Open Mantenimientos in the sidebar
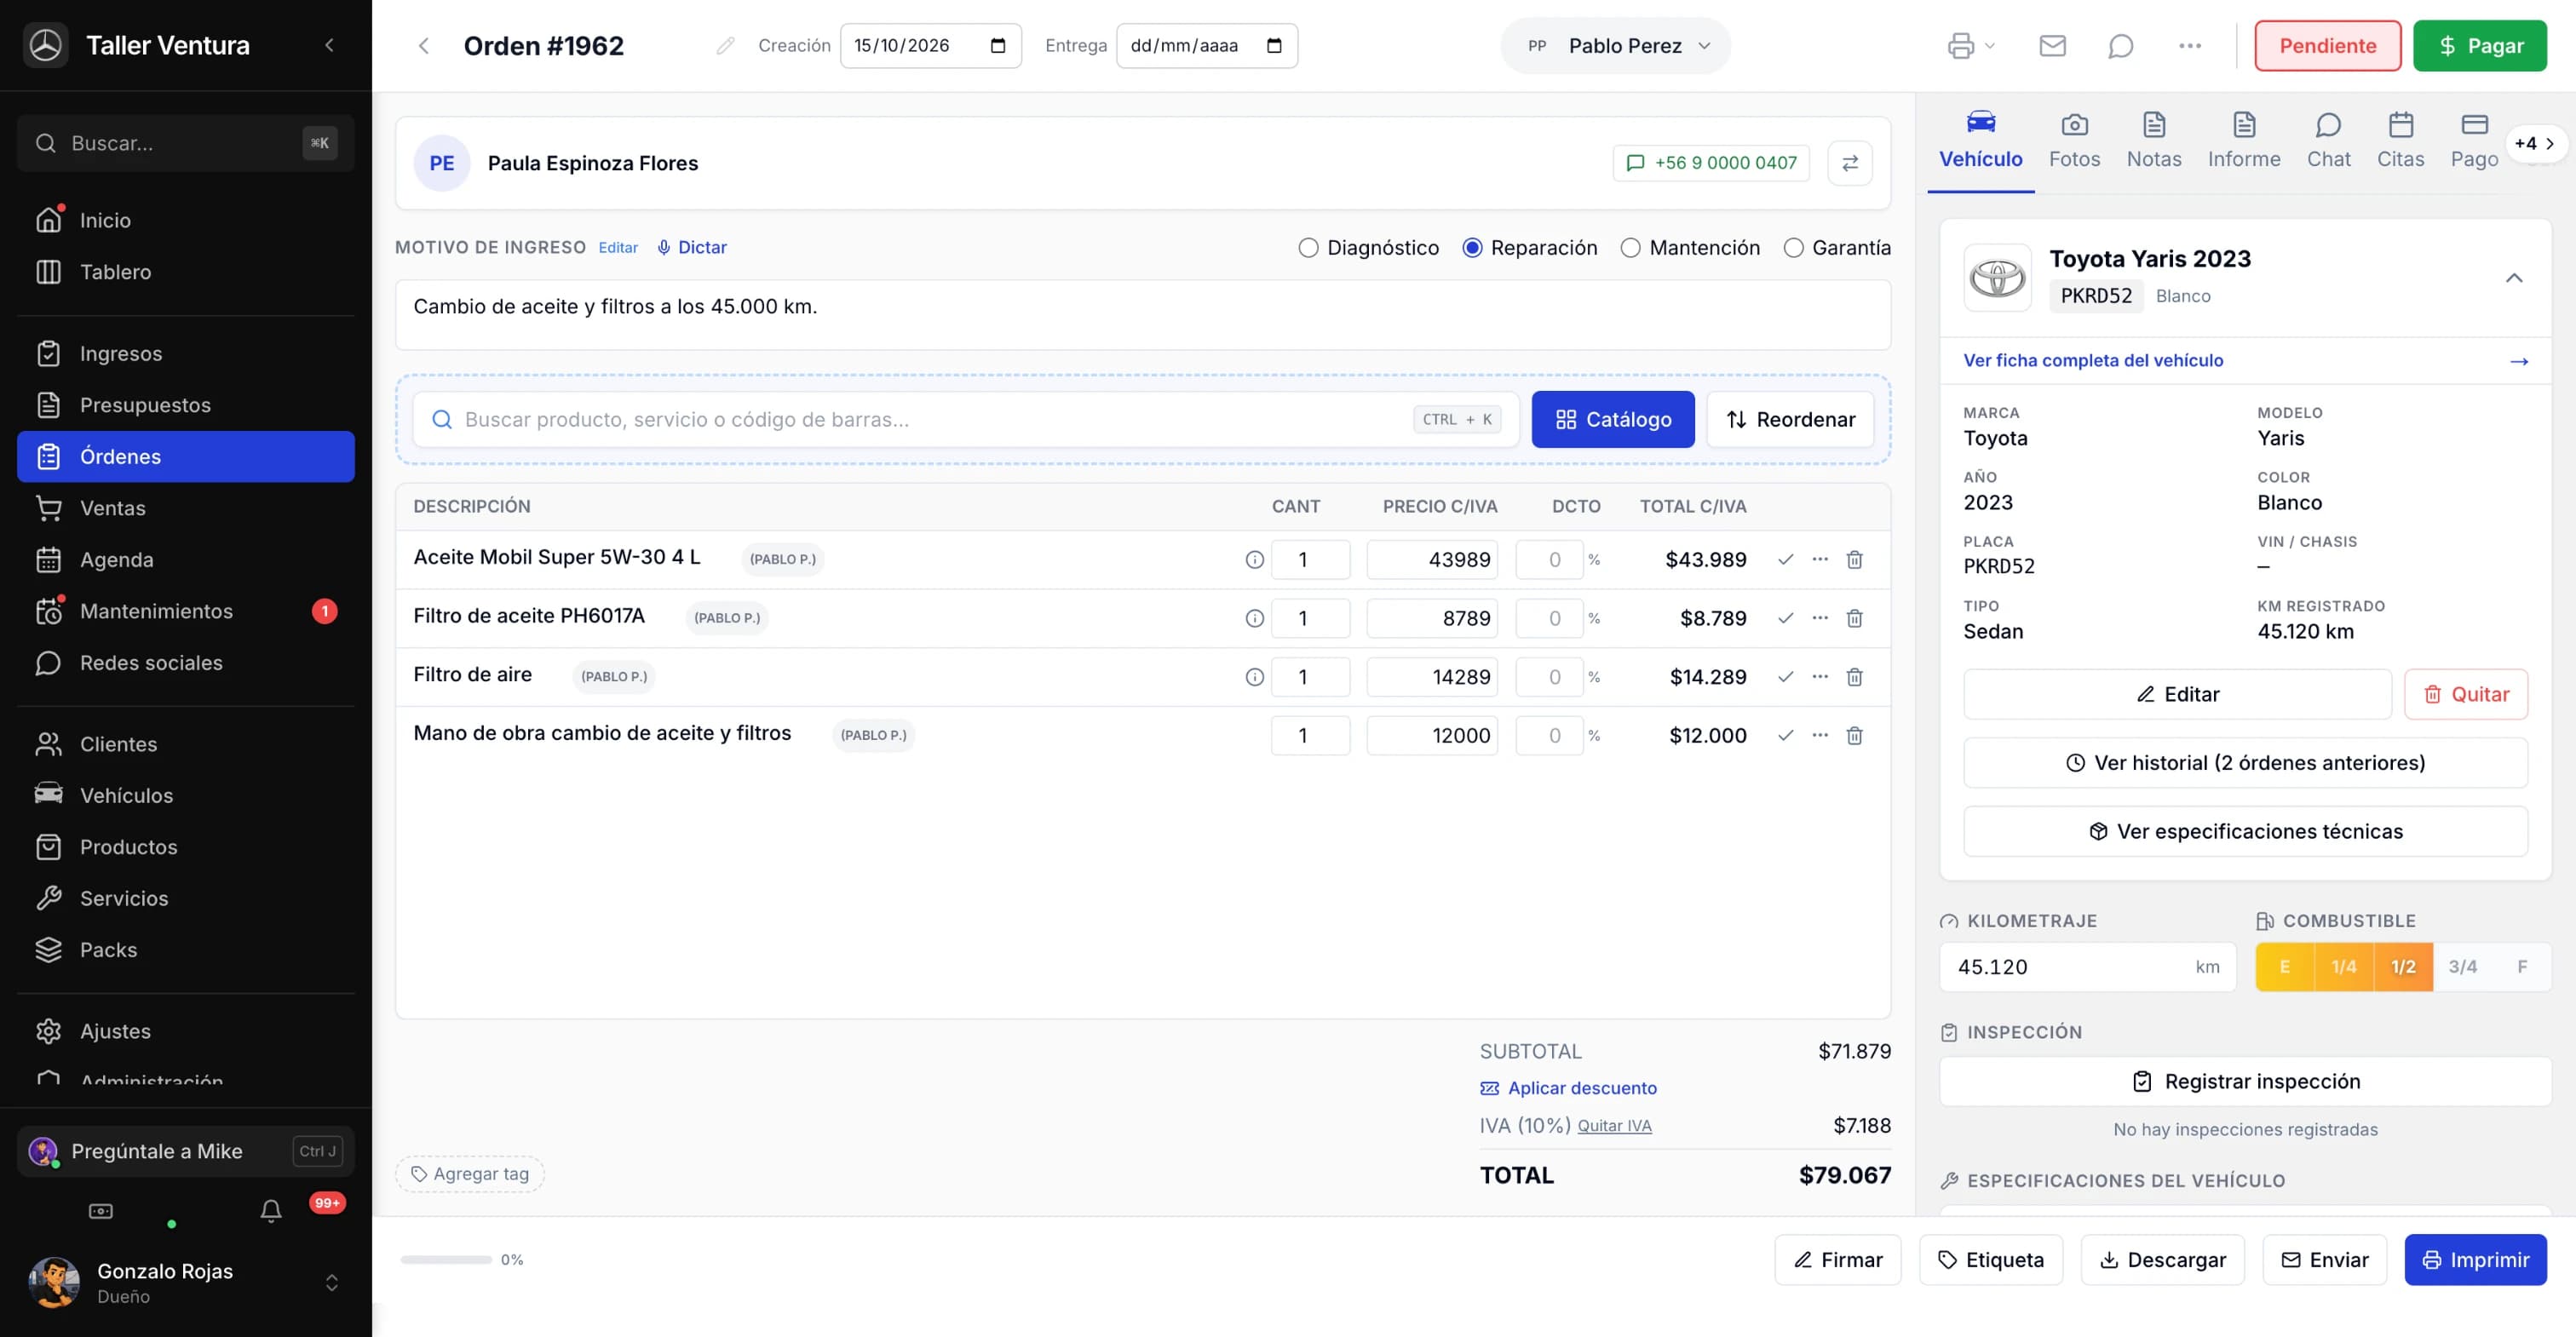This screenshot has height=1337, width=2576. (186, 611)
